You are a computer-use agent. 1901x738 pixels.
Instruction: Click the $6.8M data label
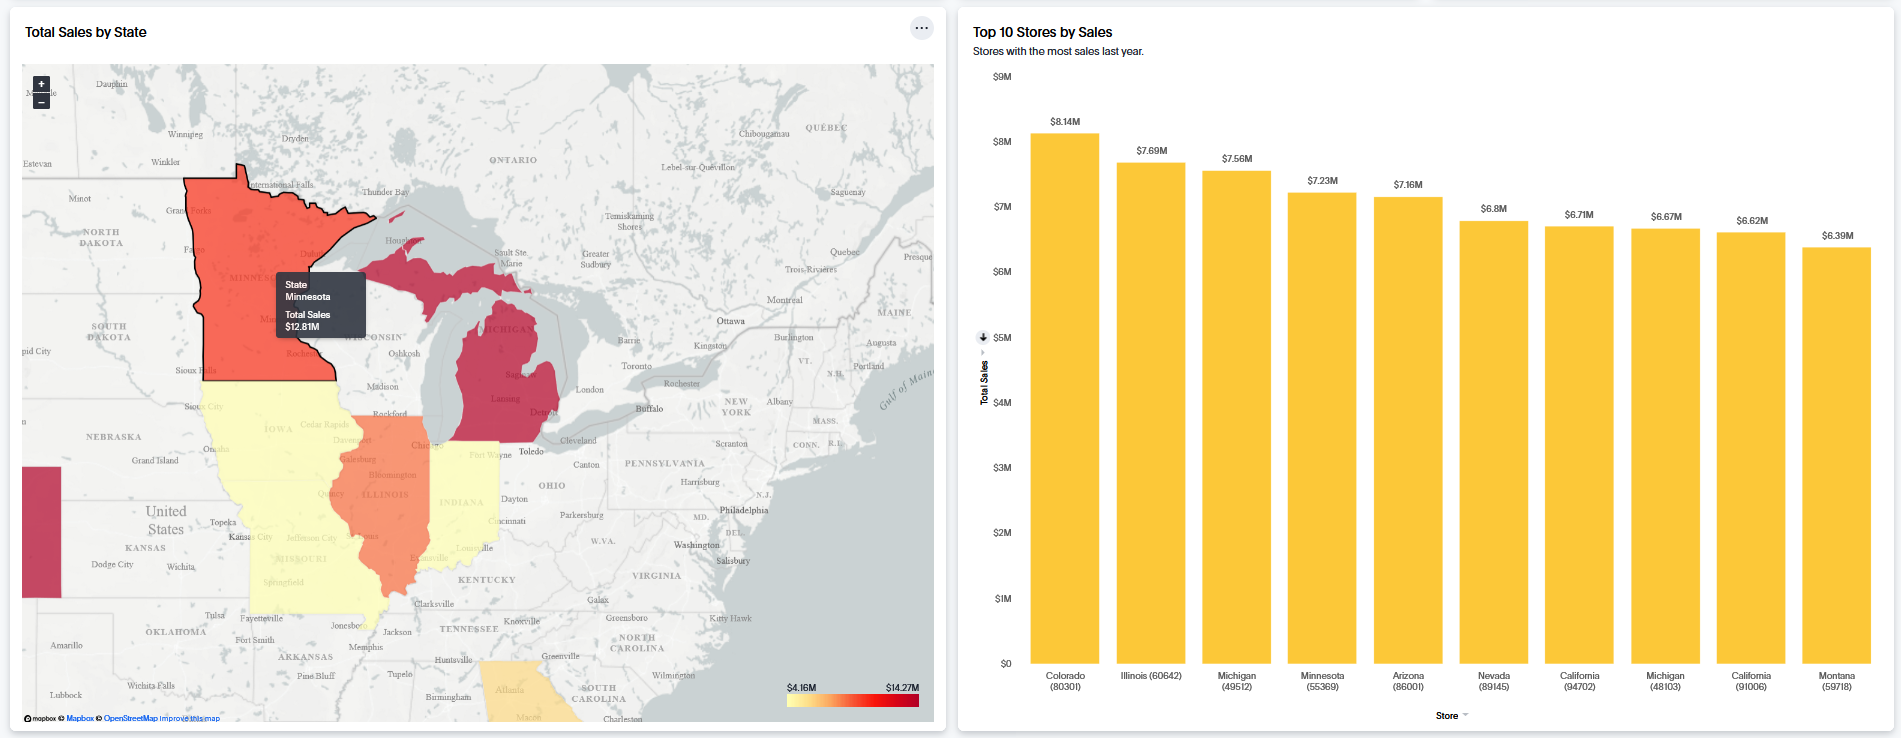1494,209
